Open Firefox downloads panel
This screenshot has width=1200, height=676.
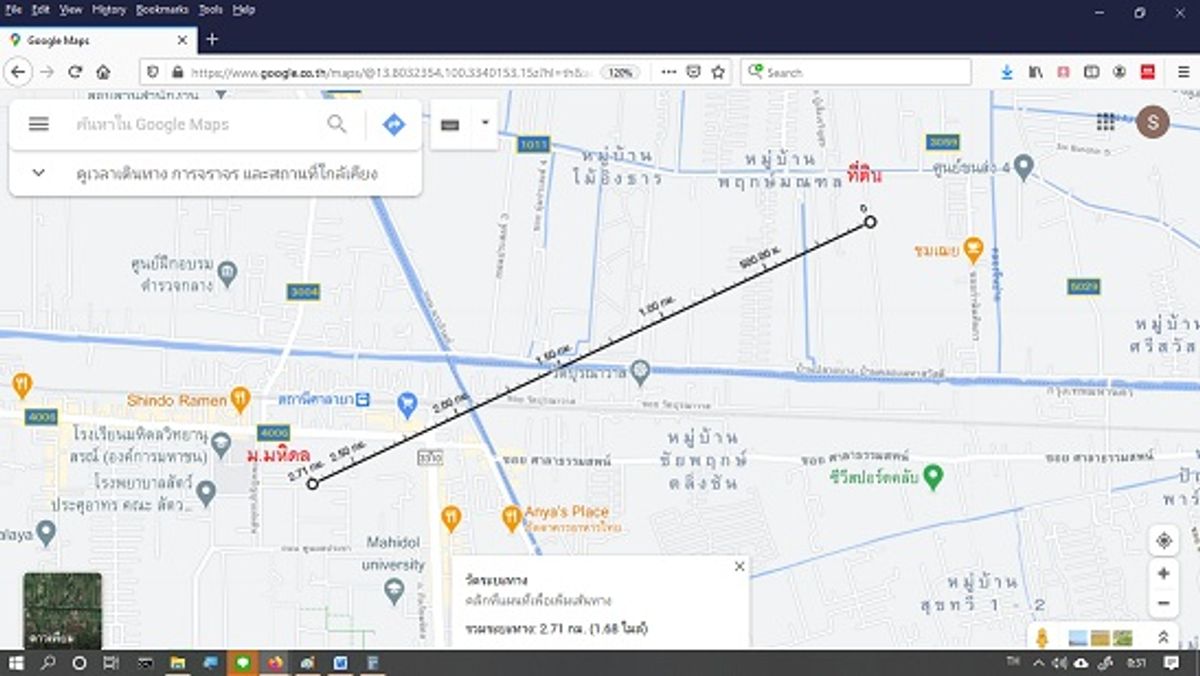[1007, 72]
